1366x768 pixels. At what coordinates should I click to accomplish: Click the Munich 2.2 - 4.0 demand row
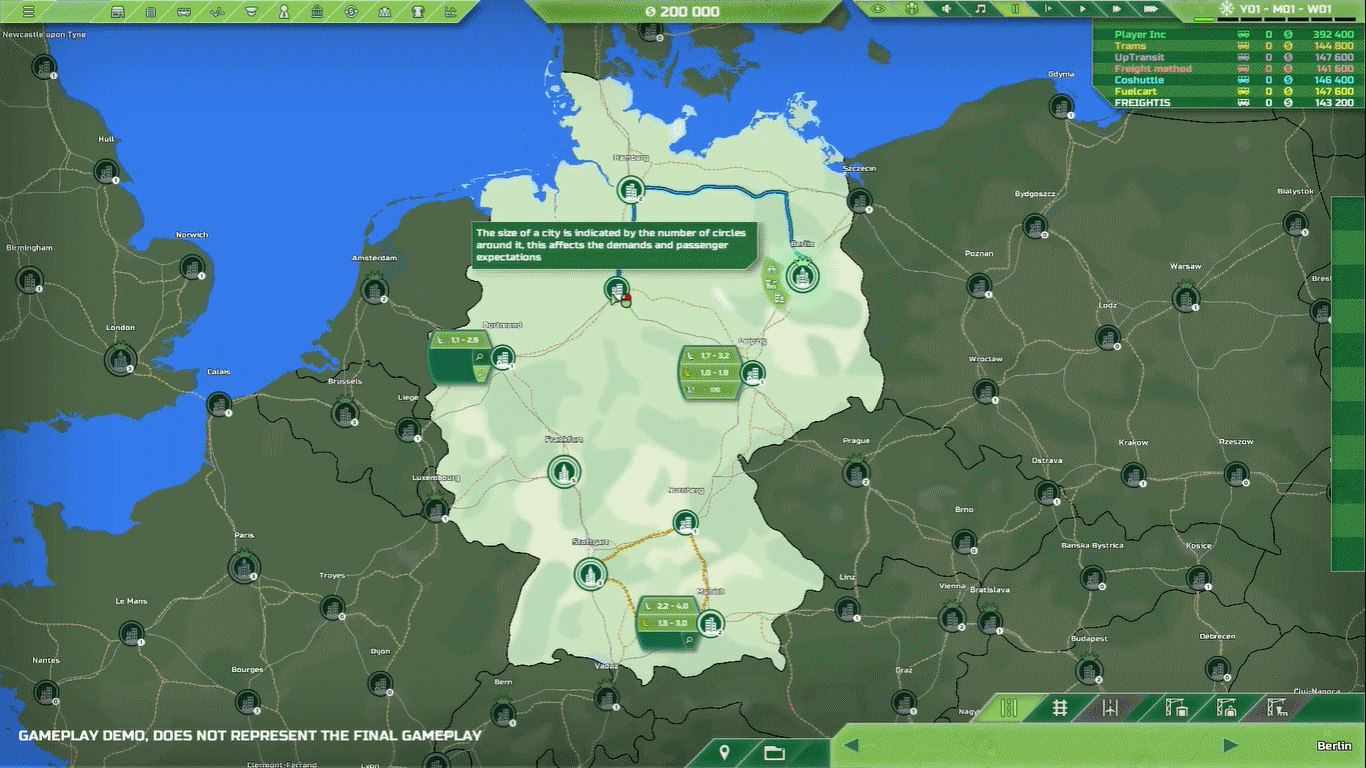point(667,606)
